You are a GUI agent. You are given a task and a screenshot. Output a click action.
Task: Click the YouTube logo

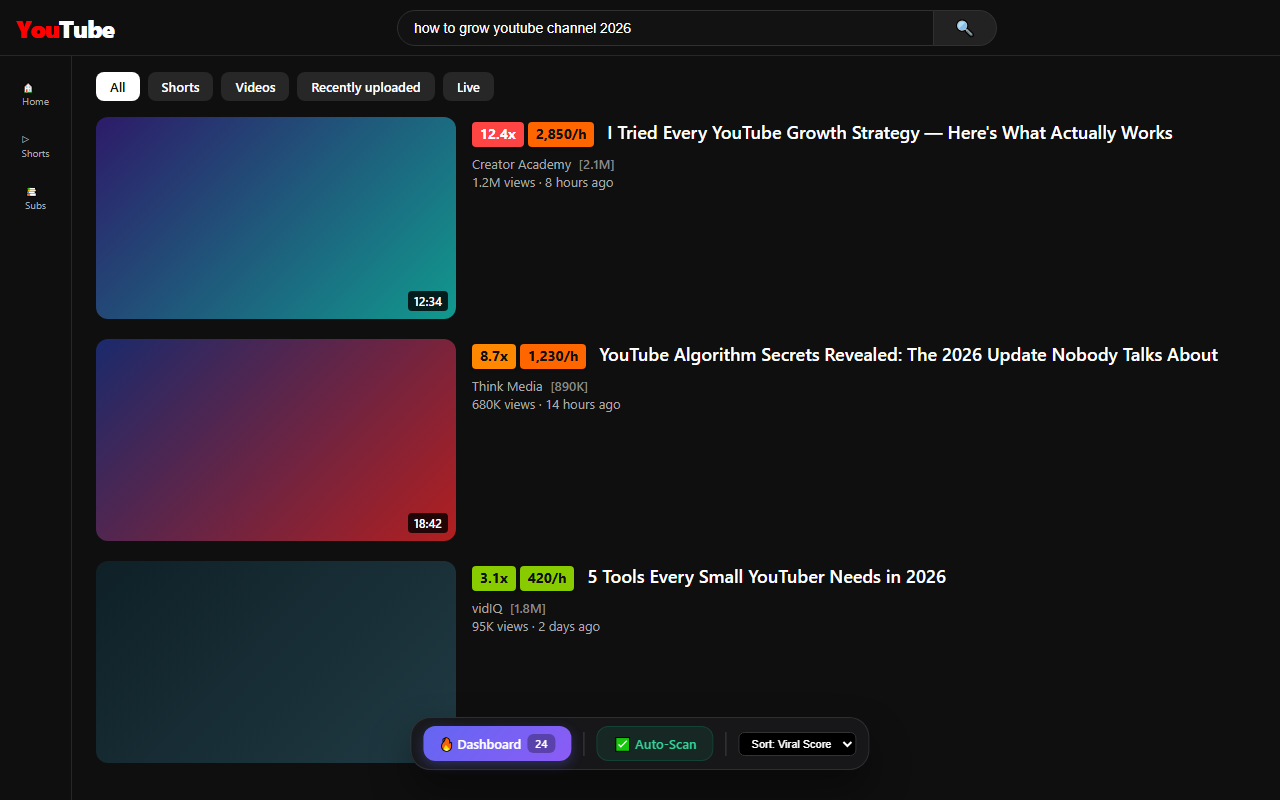(64, 28)
